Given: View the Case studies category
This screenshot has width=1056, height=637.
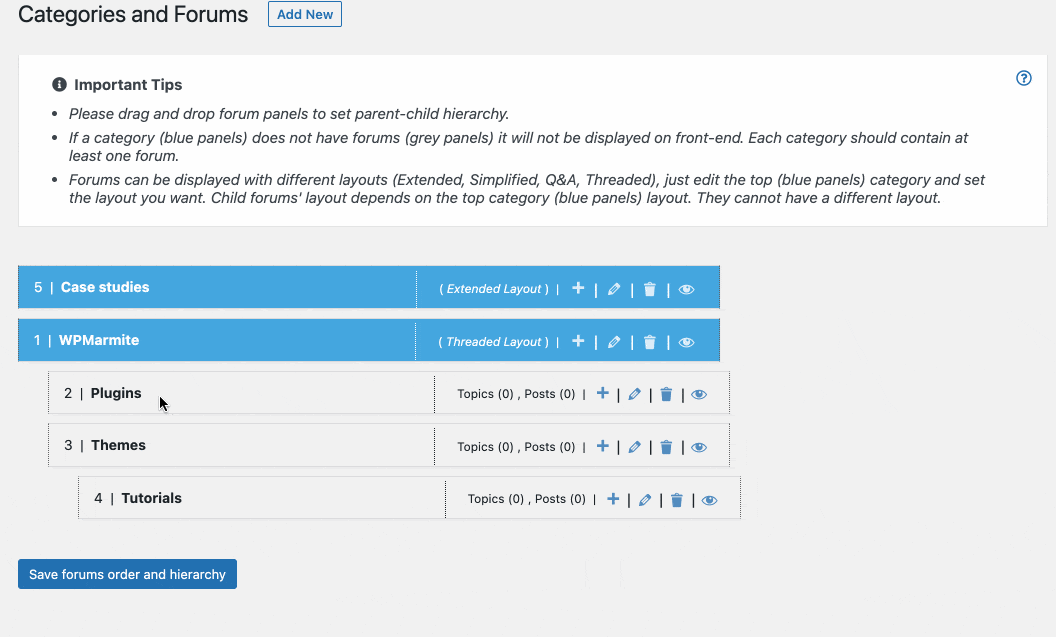Looking at the screenshot, I should [686, 289].
